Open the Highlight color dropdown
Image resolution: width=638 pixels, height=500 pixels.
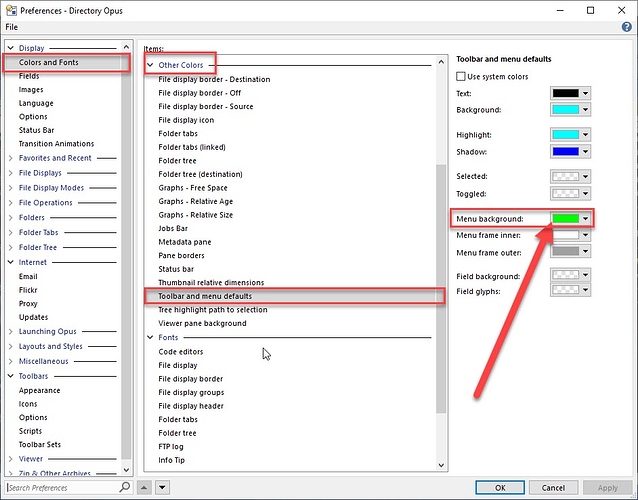(x=570, y=135)
